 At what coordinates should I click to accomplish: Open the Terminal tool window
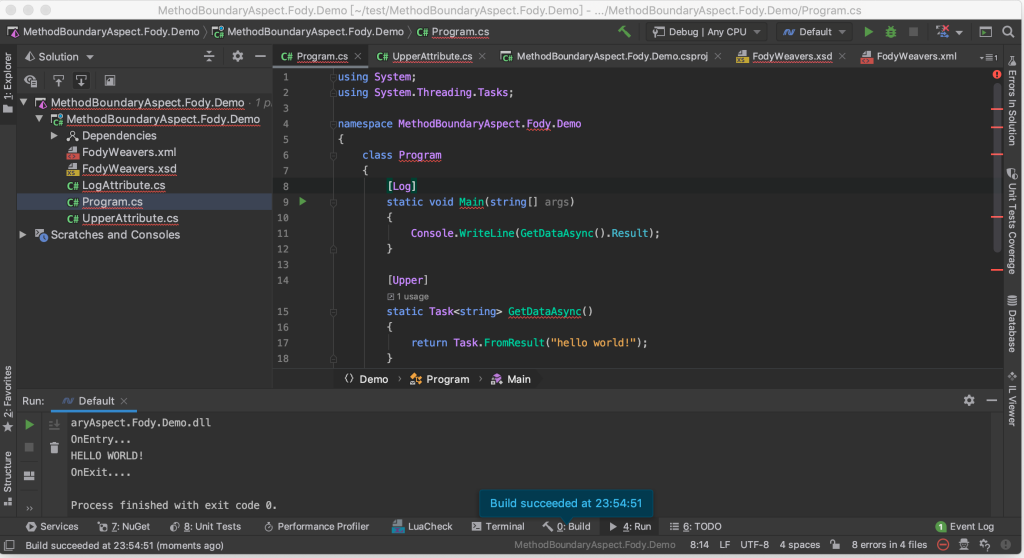[x=498, y=527]
